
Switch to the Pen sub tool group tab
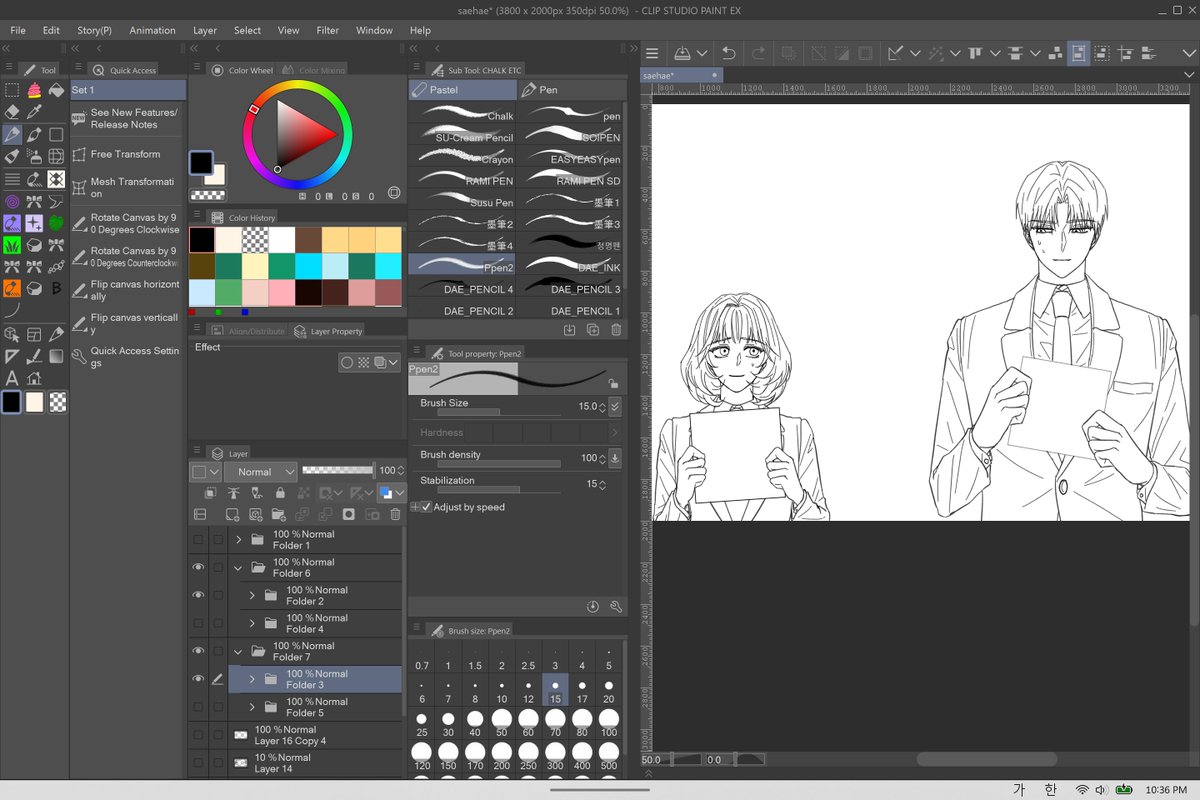(572, 90)
